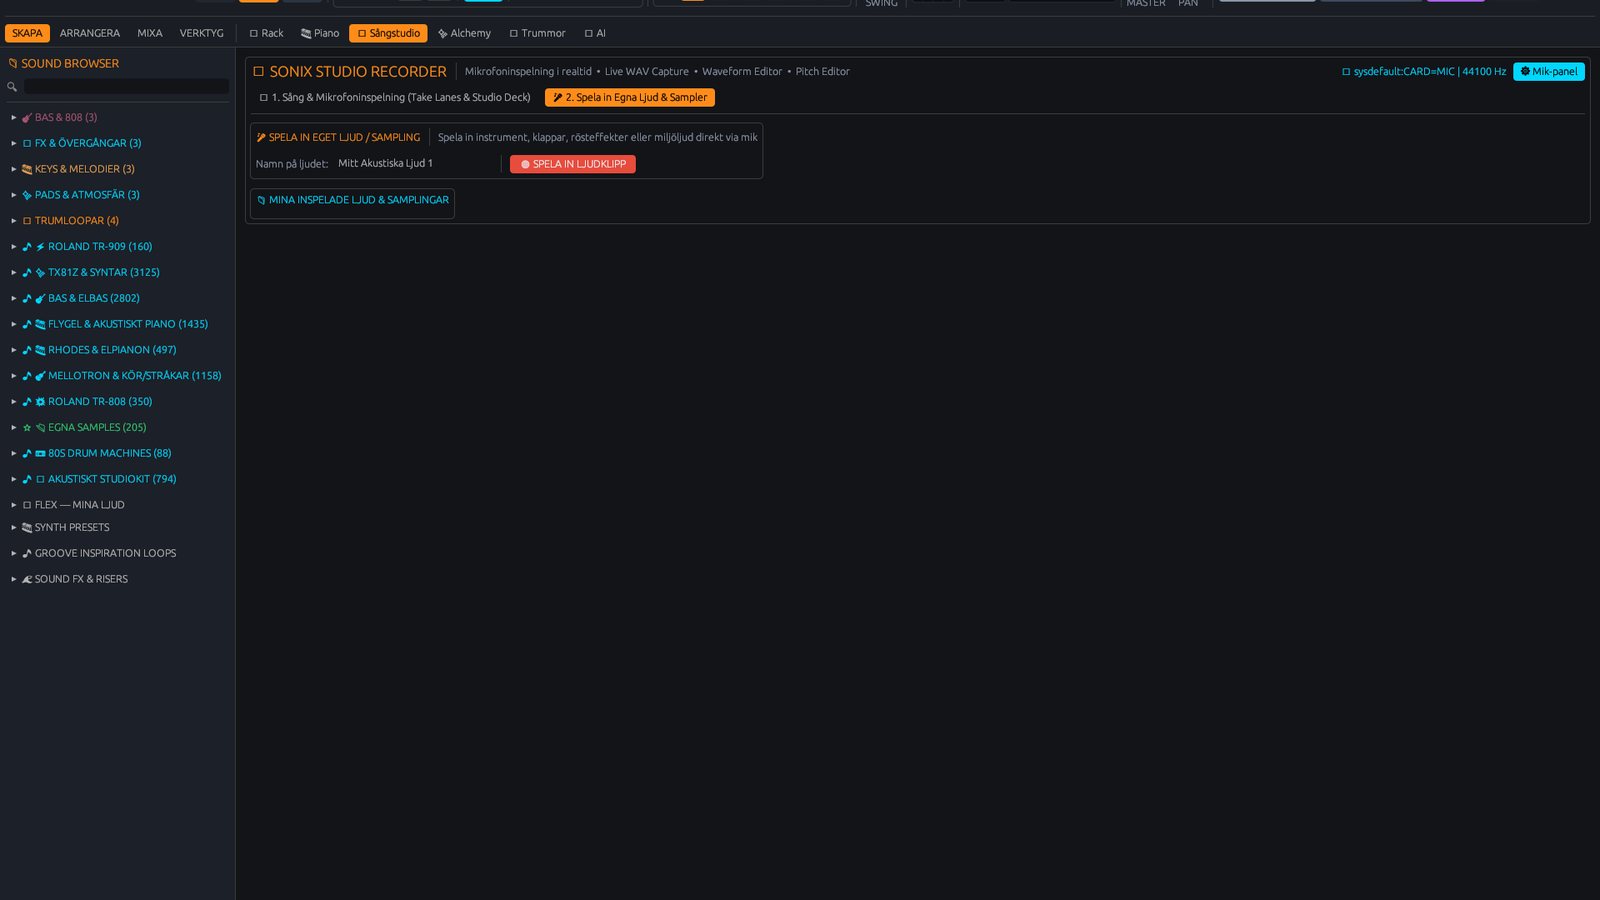1600x900 pixels.
Task: Open MINA INSPELADE LJUD & SAMPLINGAR
Action: tap(352, 200)
